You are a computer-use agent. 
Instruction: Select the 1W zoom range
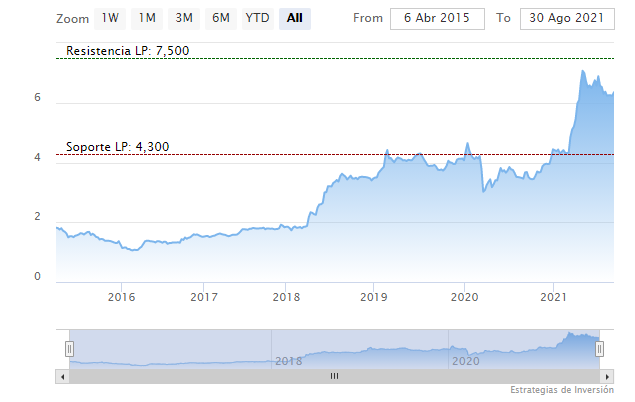click(110, 18)
